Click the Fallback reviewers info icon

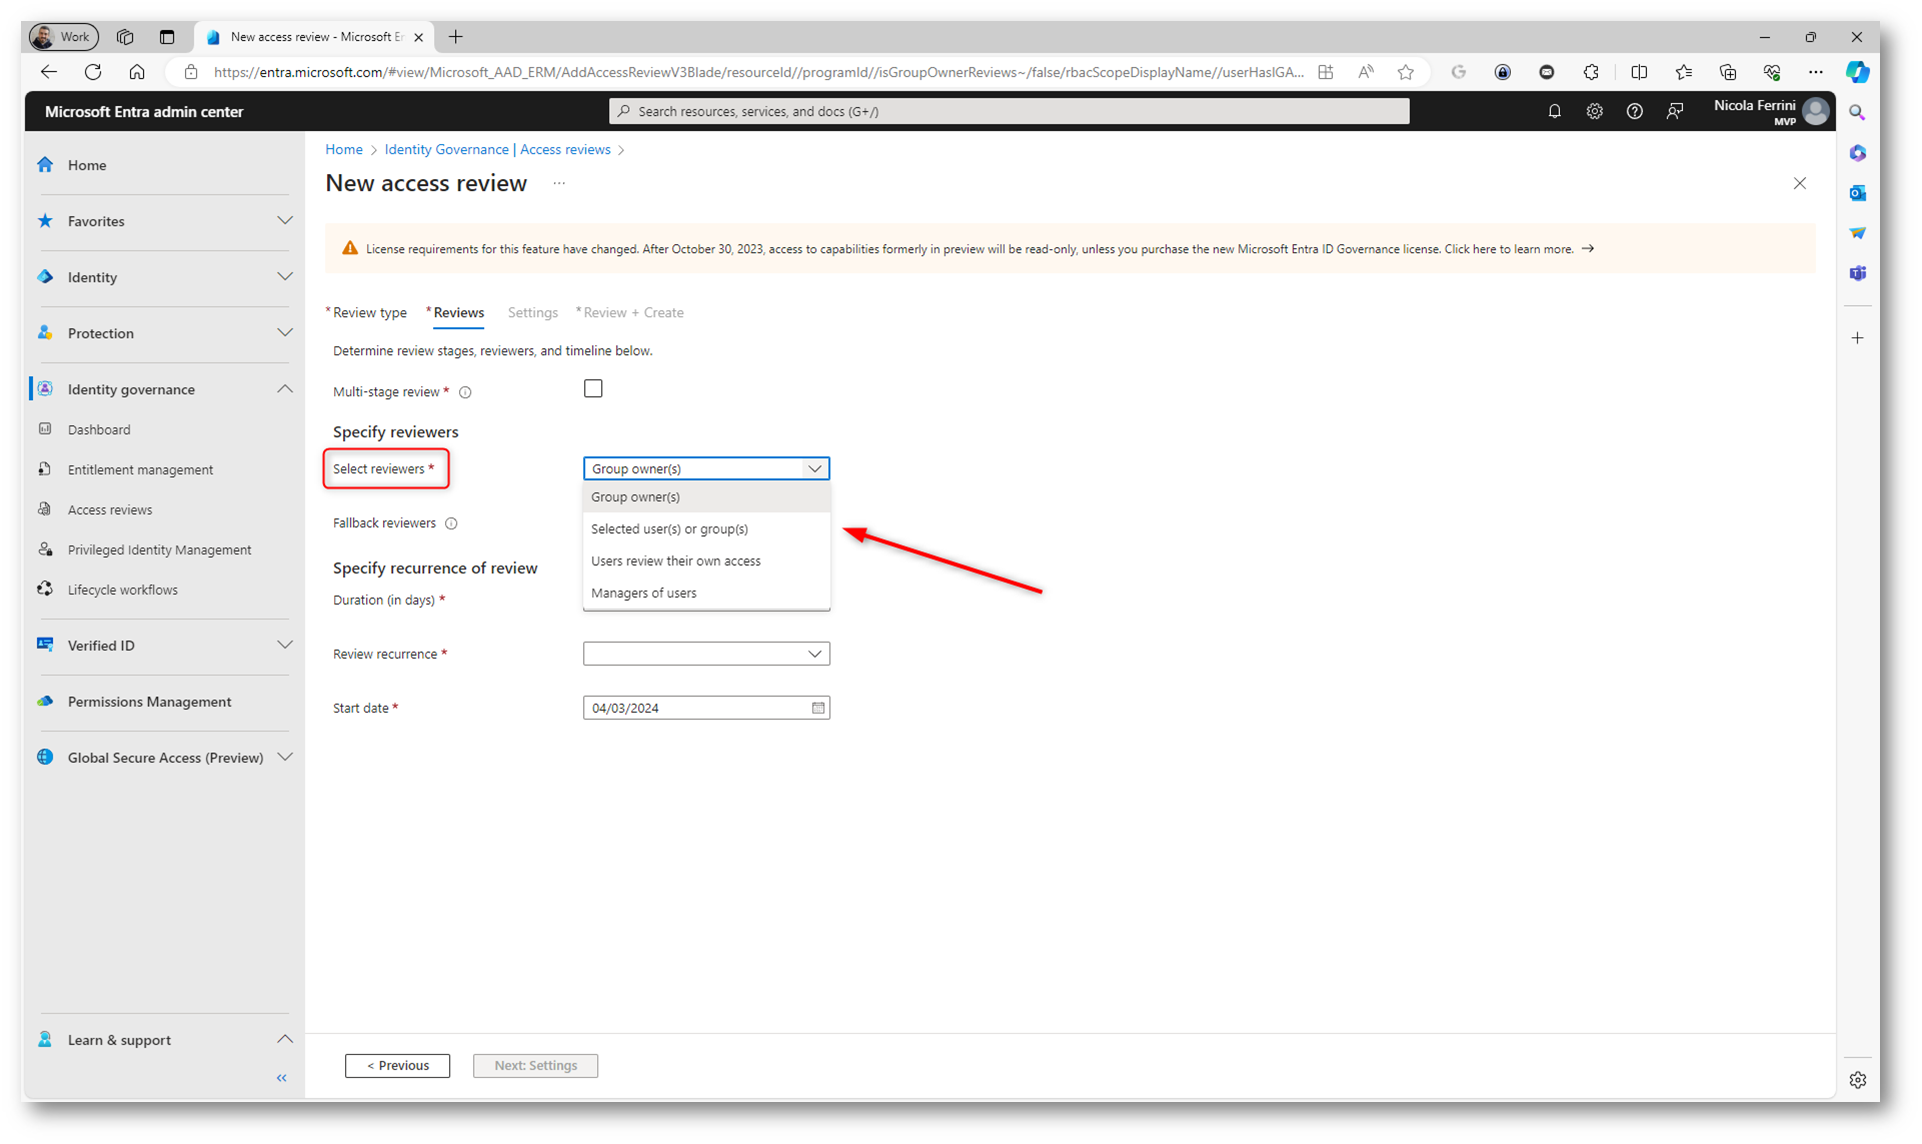coord(451,523)
